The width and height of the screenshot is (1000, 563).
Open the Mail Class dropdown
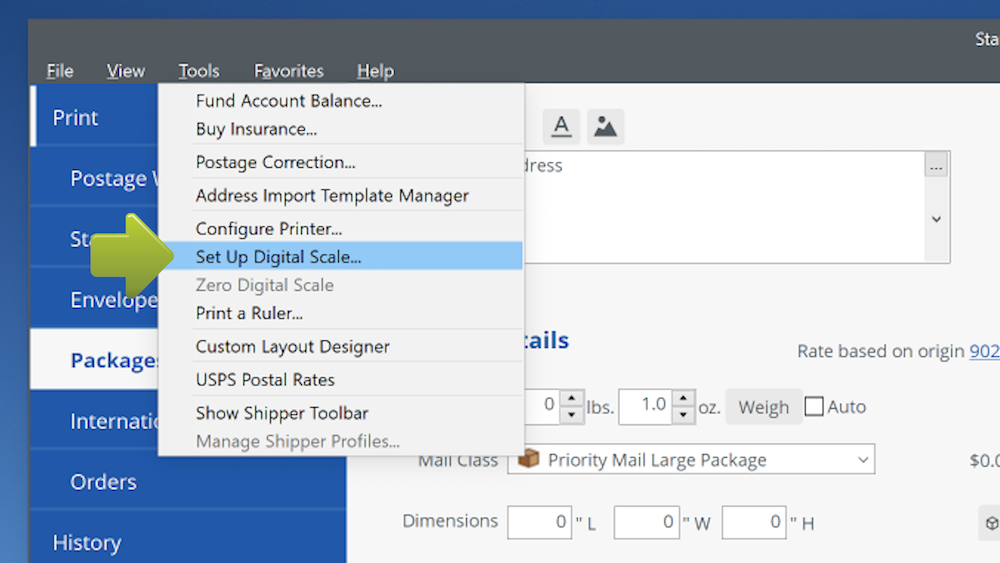[x=862, y=460]
